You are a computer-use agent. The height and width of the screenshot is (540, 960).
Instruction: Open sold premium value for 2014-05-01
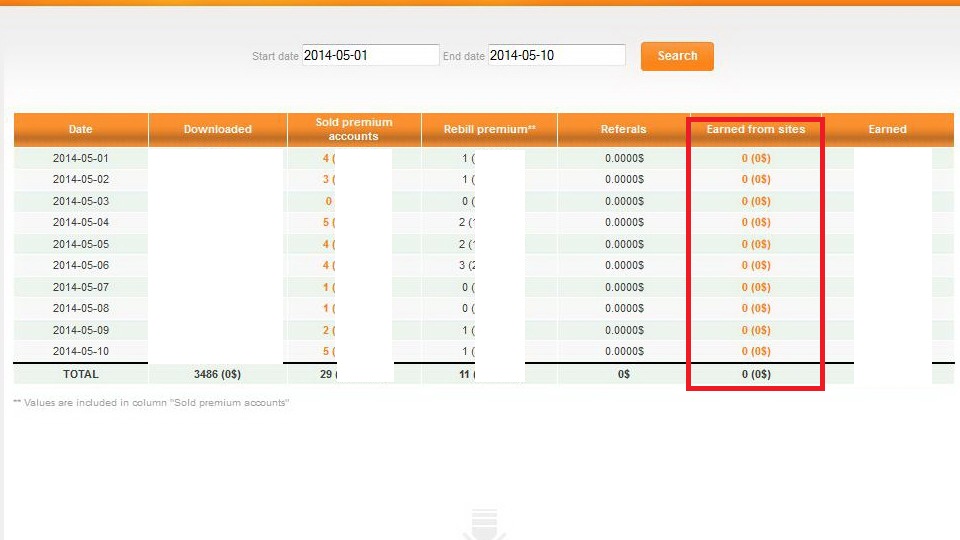pos(328,158)
